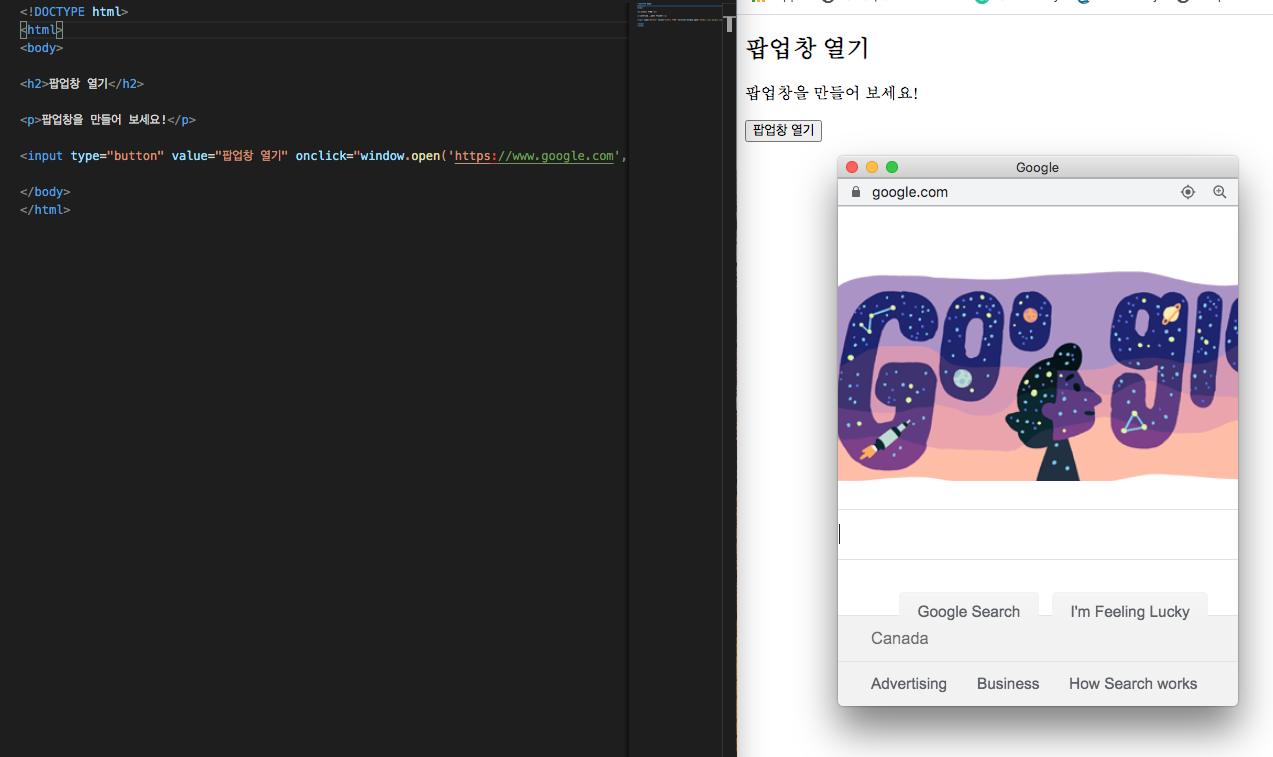
Task: Open the Advertising footer link
Action: [909, 684]
